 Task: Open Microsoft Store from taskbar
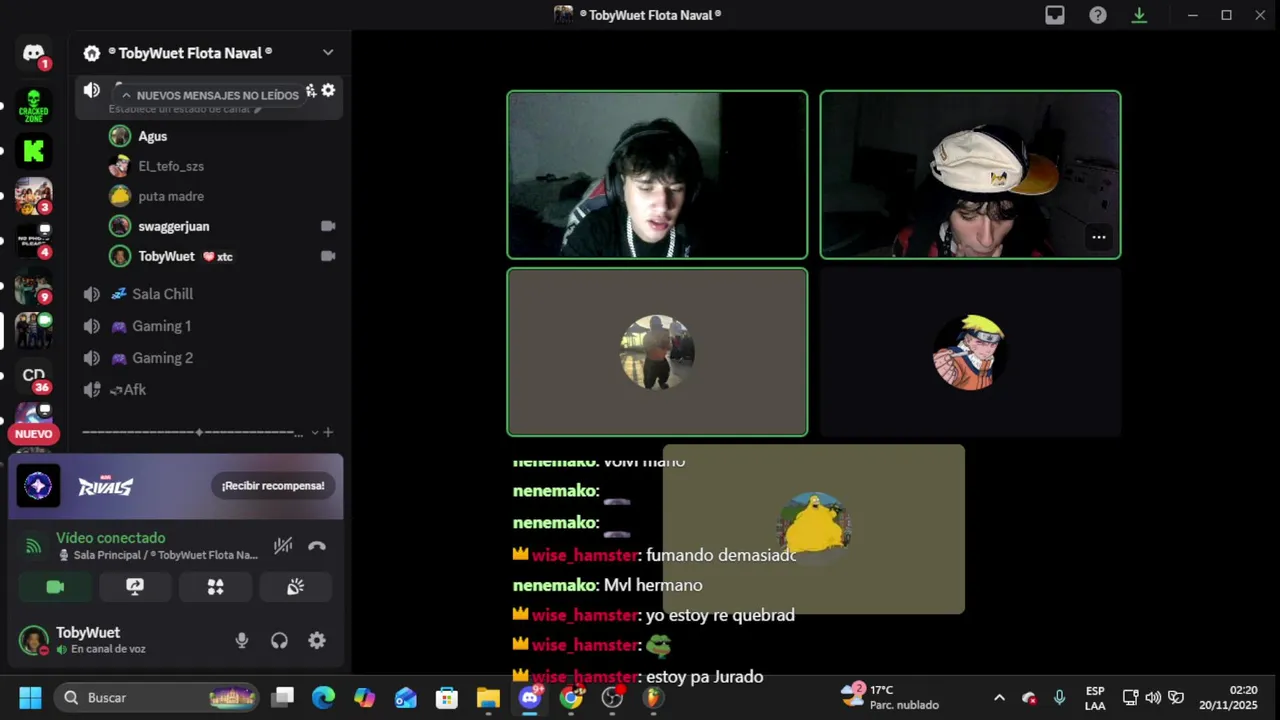[x=447, y=697]
